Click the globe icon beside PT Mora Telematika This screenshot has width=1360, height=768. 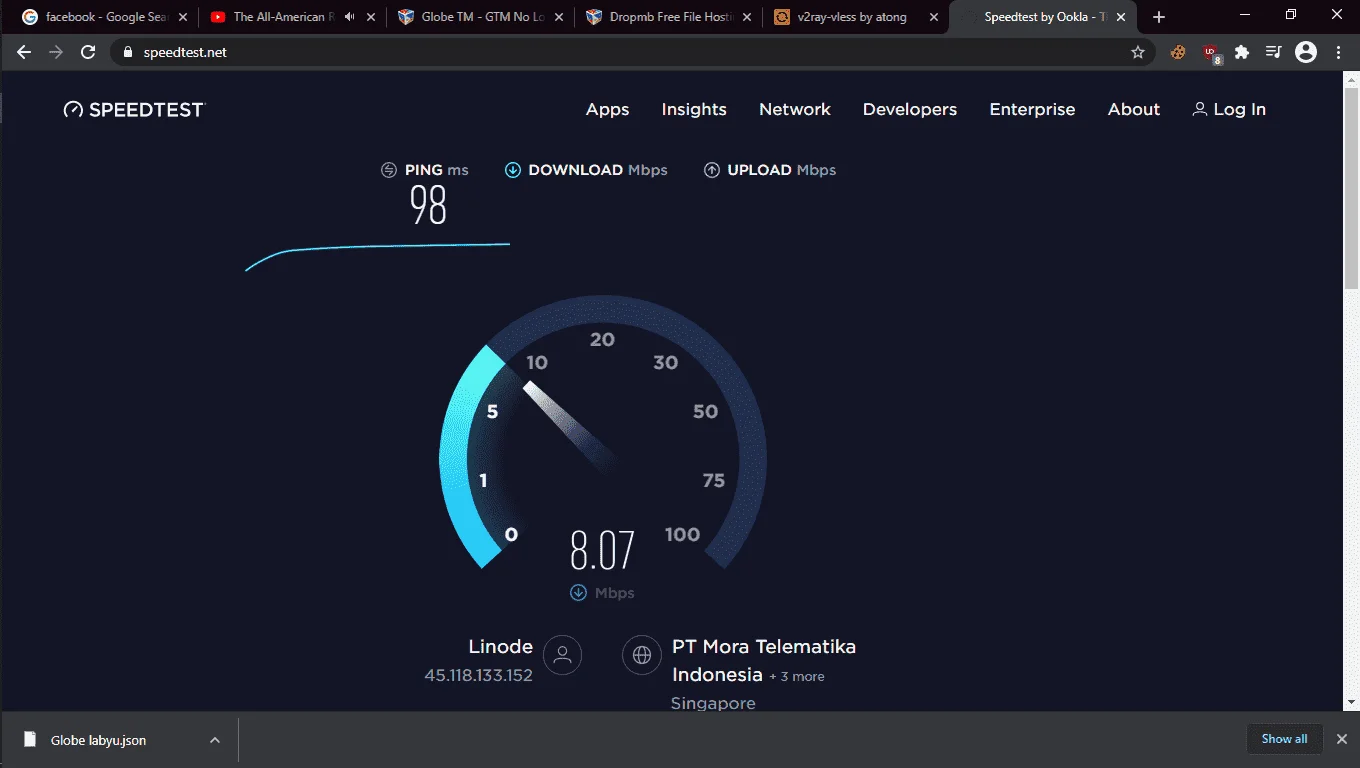pyautogui.click(x=642, y=655)
